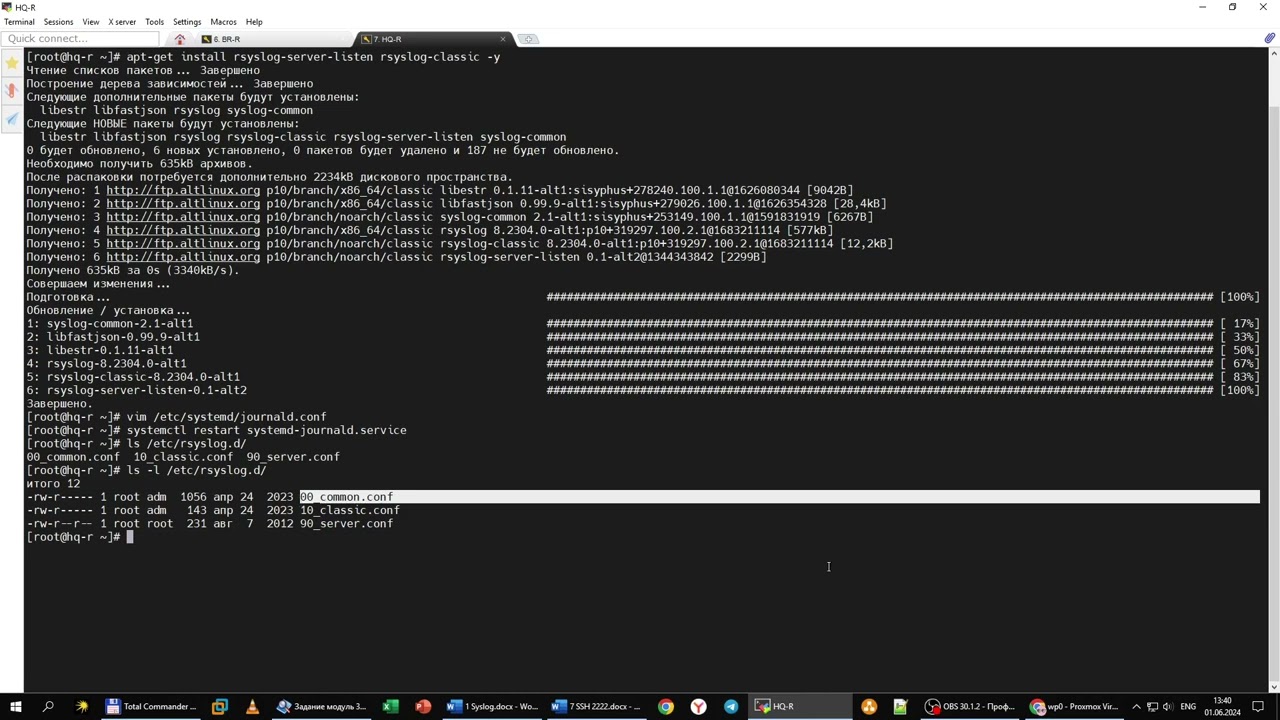The width and height of the screenshot is (1280, 720).
Task: Open Telegram from taskbar
Action: tap(731, 706)
